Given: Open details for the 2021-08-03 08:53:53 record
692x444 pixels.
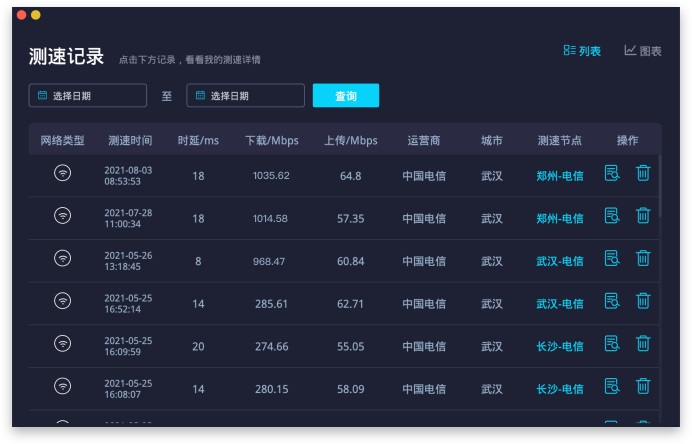Looking at the screenshot, I should (612, 174).
